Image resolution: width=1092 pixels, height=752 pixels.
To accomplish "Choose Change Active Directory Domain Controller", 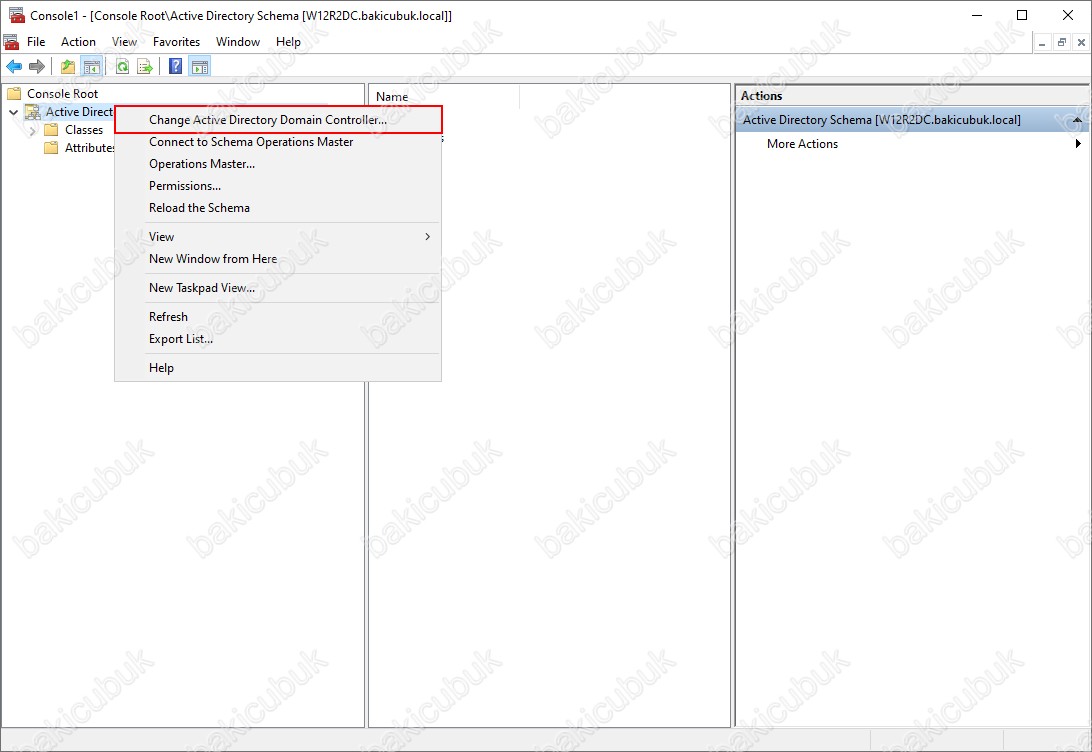I will pos(278,120).
